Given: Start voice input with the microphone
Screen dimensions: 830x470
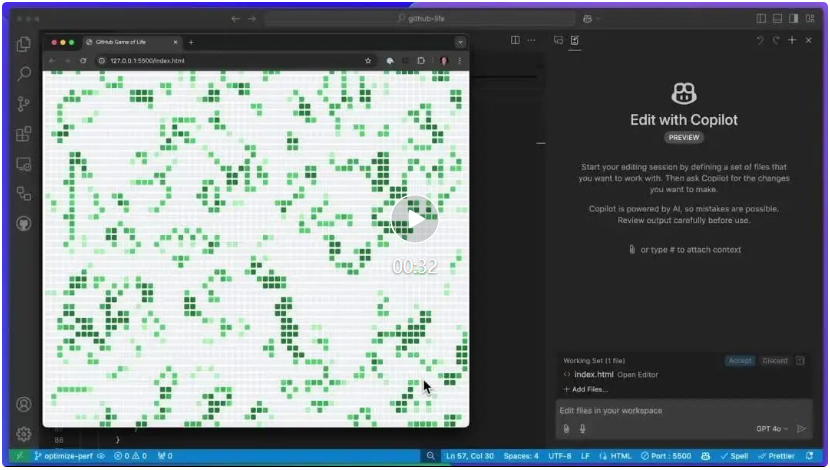Looking at the screenshot, I should (582, 429).
